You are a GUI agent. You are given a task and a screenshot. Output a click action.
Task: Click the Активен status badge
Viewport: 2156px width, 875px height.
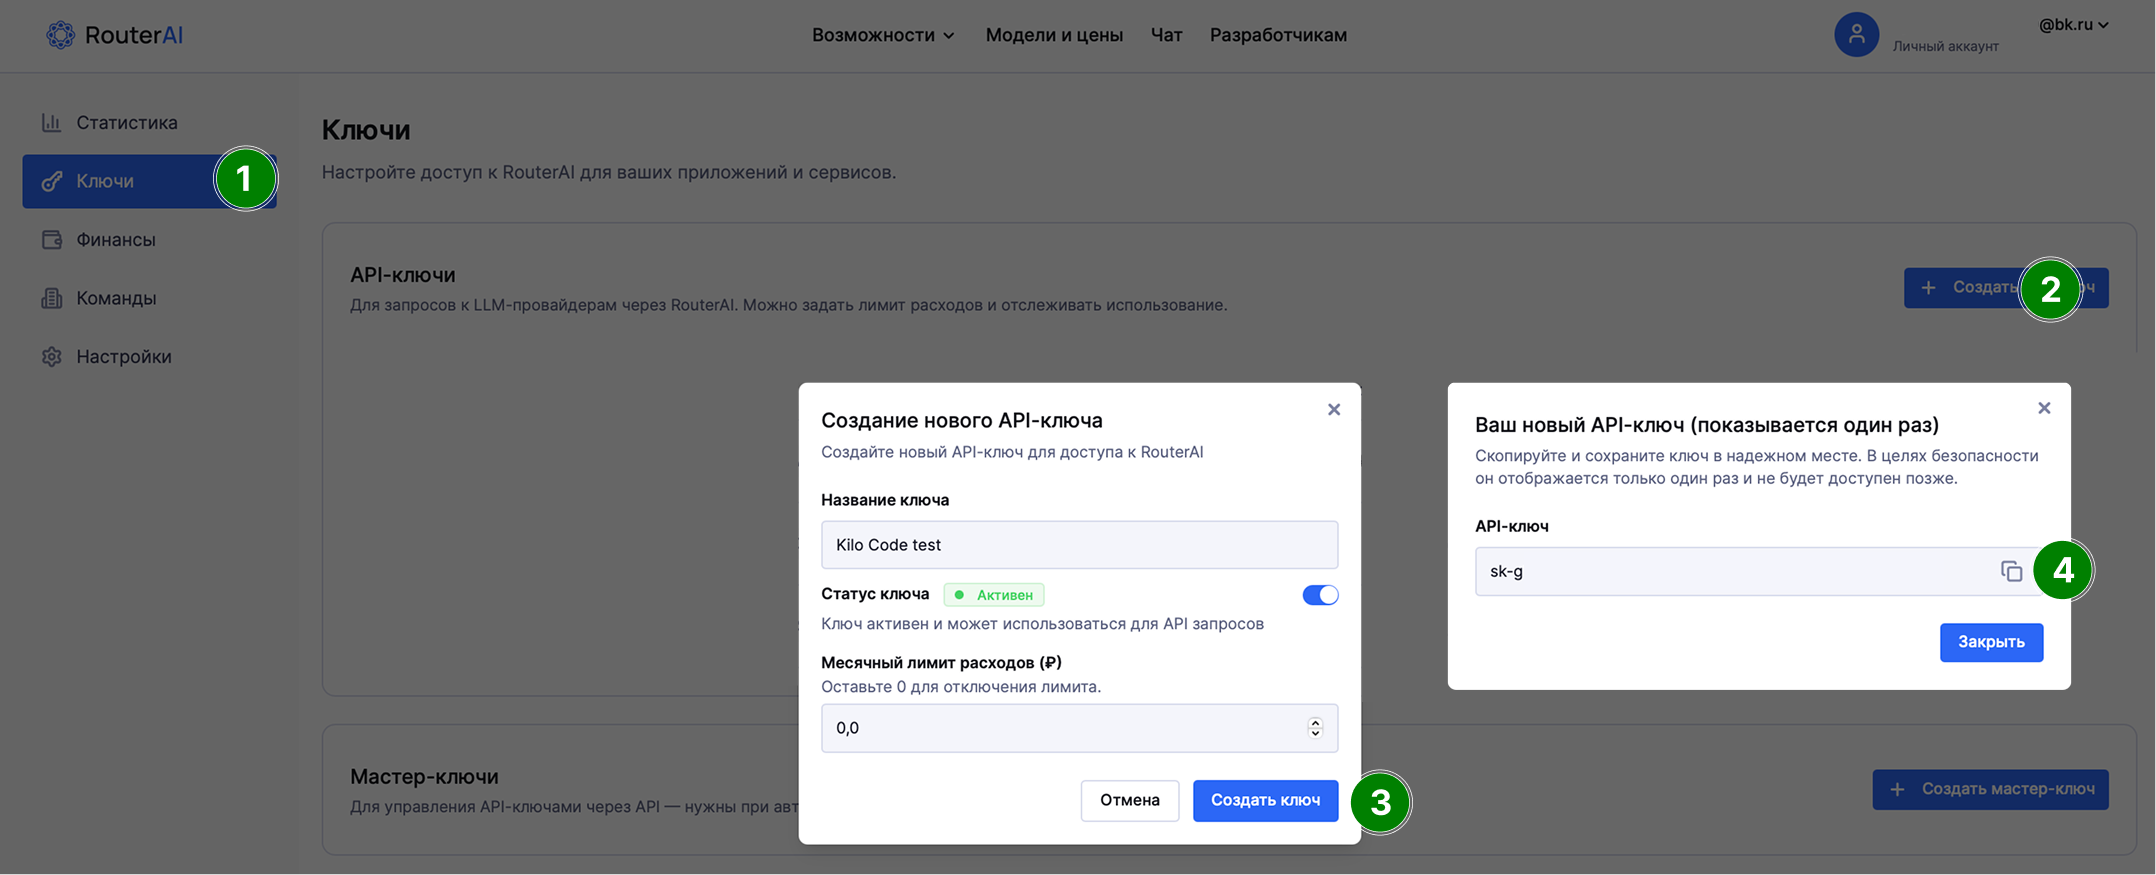tap(994, 595)
